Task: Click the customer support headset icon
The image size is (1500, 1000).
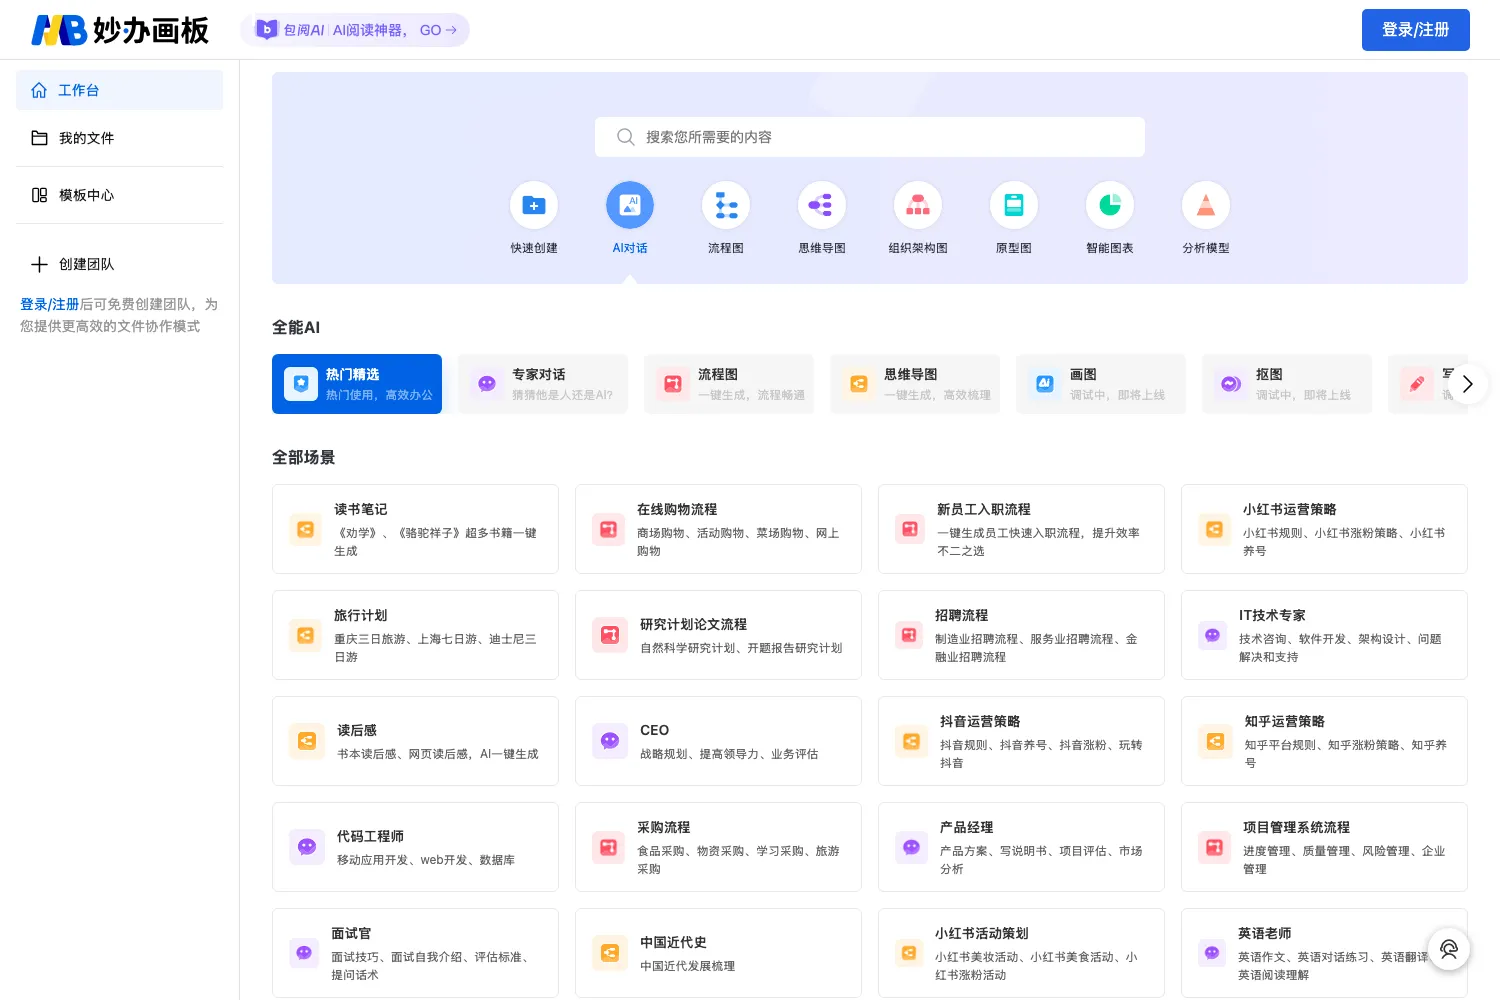Action: (1449, 949)
